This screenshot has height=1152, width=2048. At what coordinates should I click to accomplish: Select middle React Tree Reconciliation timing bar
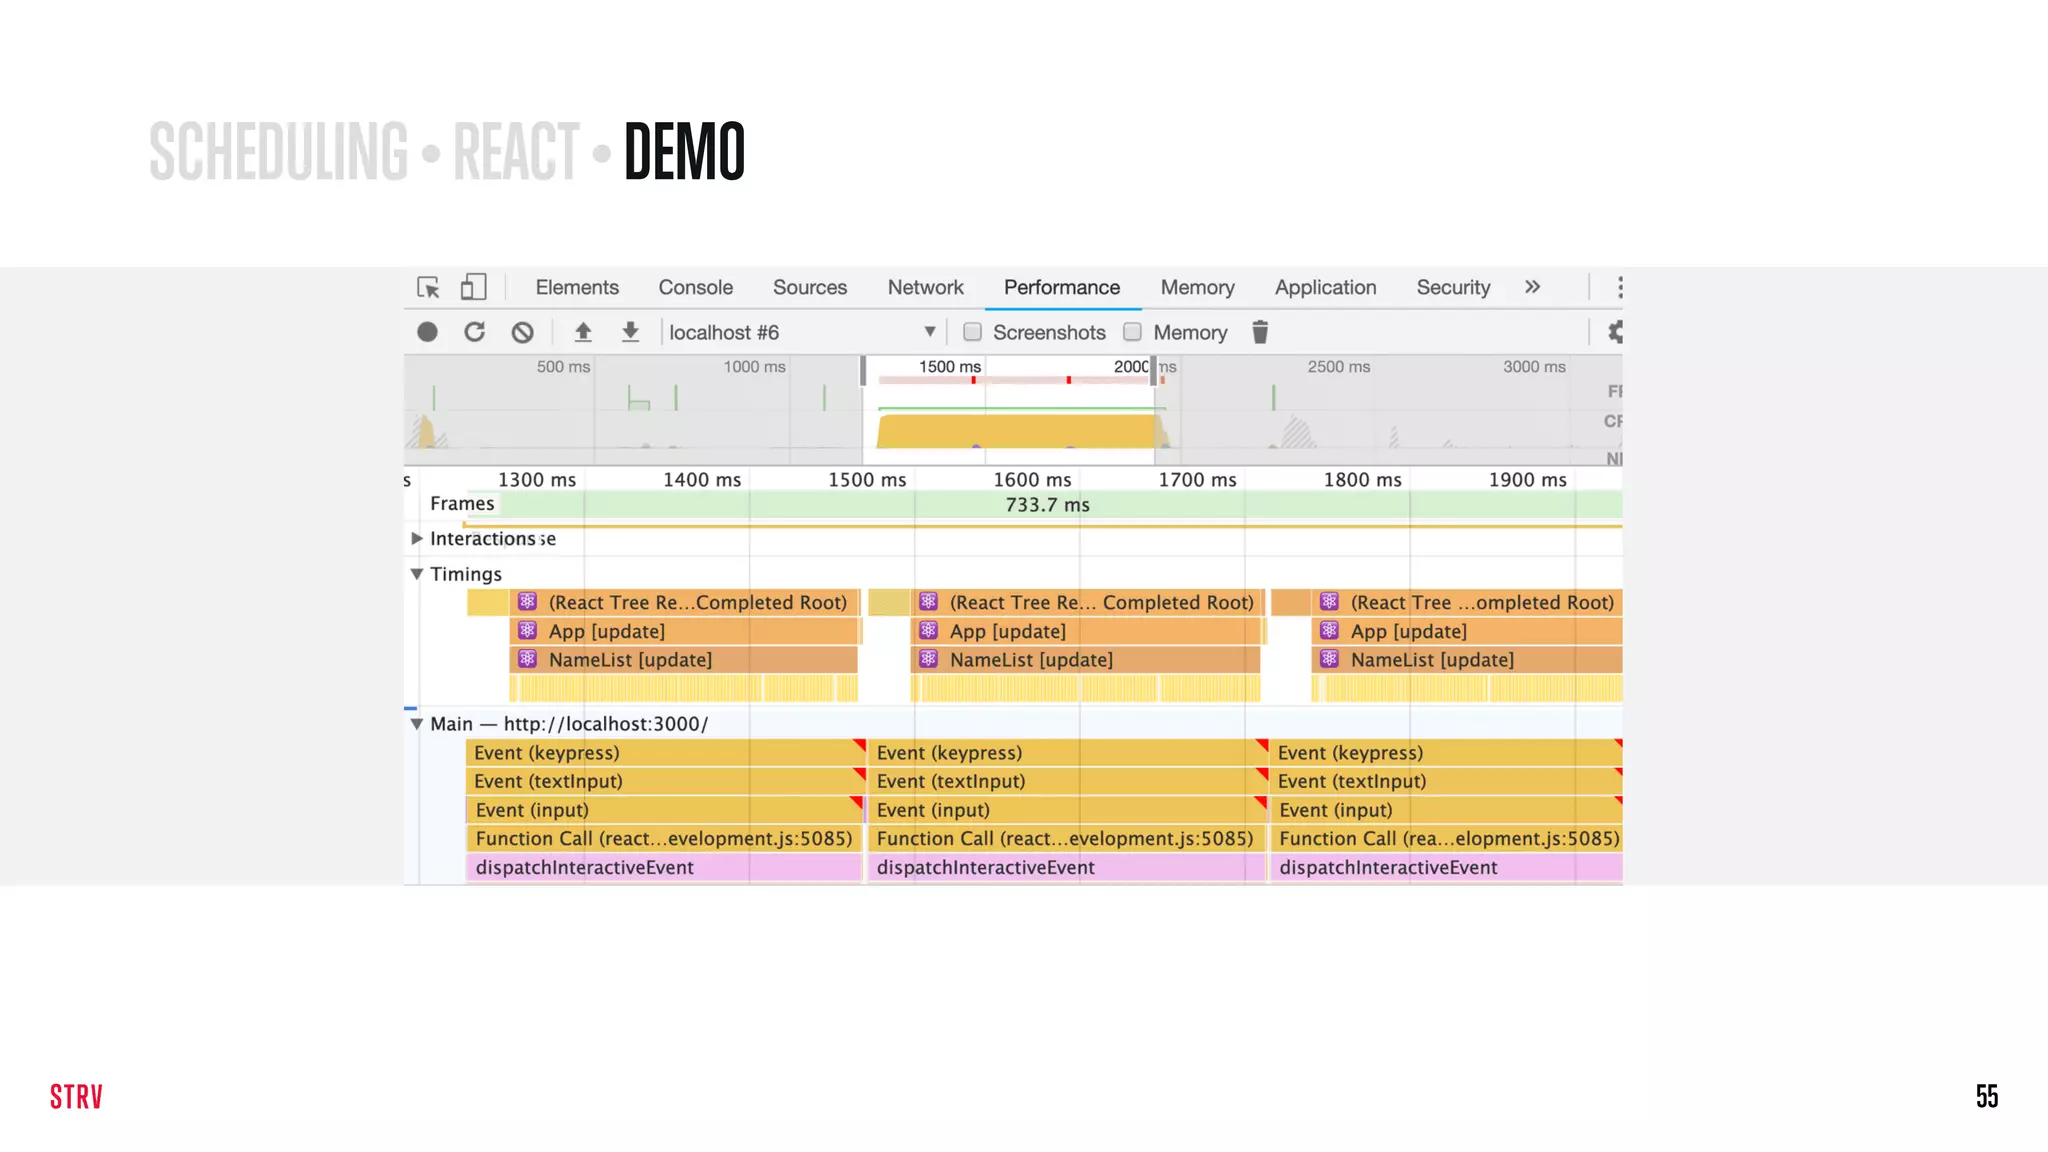[x=1088, y=602]
